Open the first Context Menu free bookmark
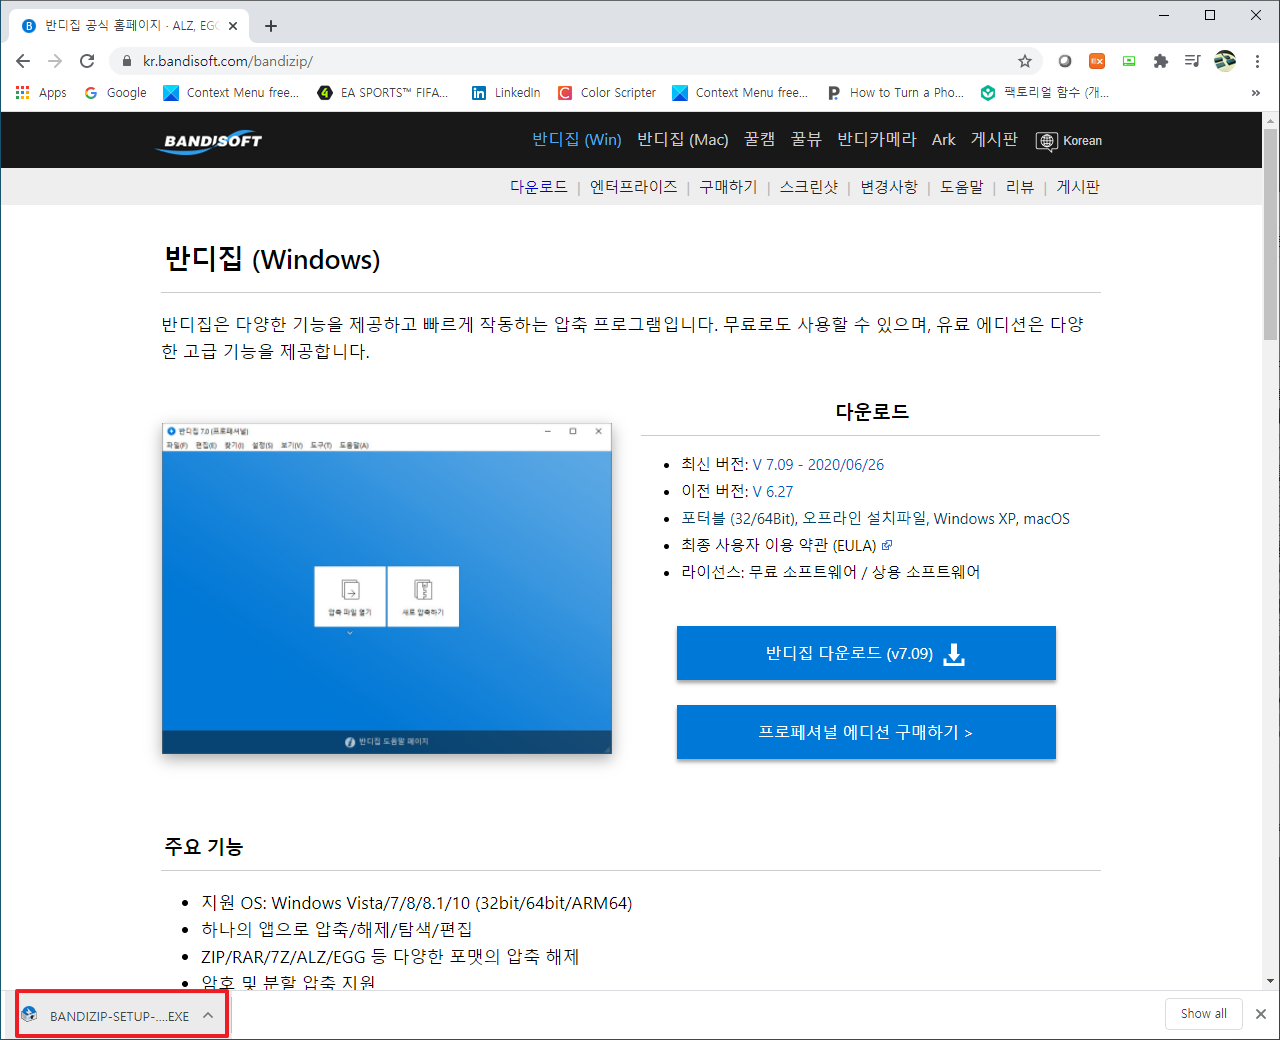 231,92
